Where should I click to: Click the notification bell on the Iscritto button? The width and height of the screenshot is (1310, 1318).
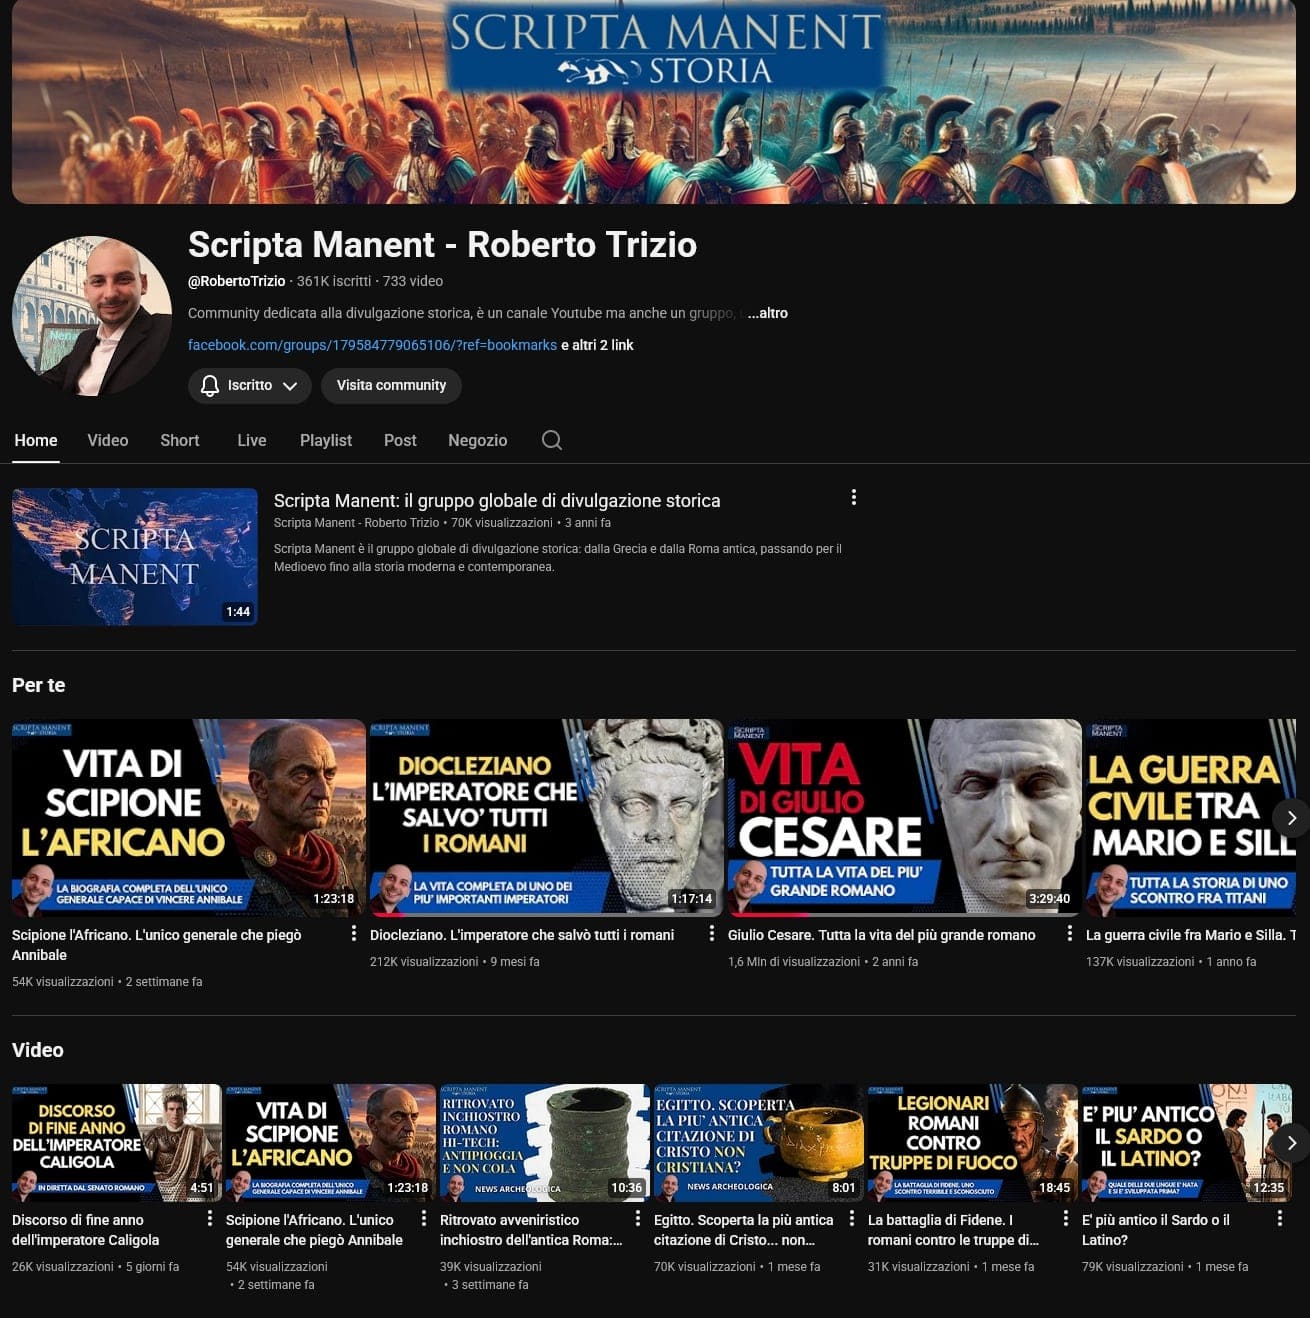(x=209, y=385)
